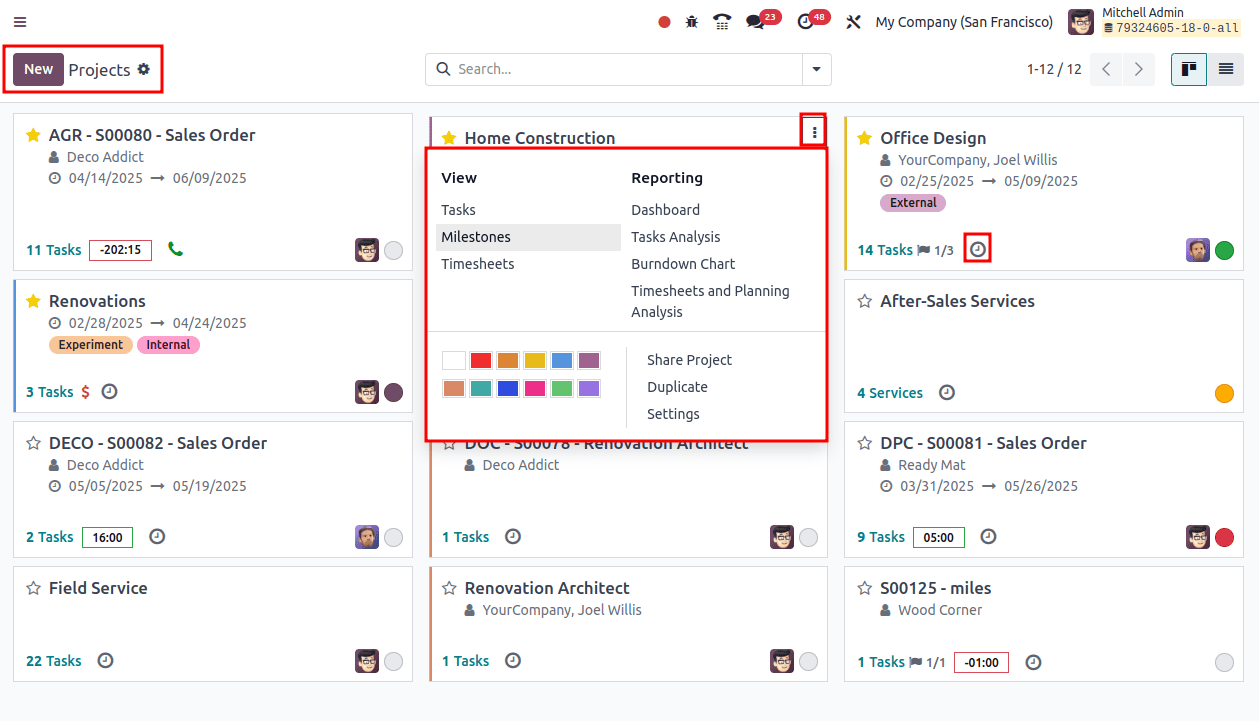
Task: Click activity clock on After-Sales Services card
Action: (946, 392)
